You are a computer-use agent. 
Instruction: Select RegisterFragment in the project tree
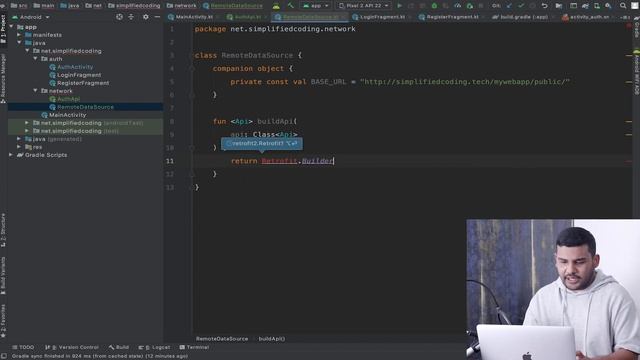point(83,83)
